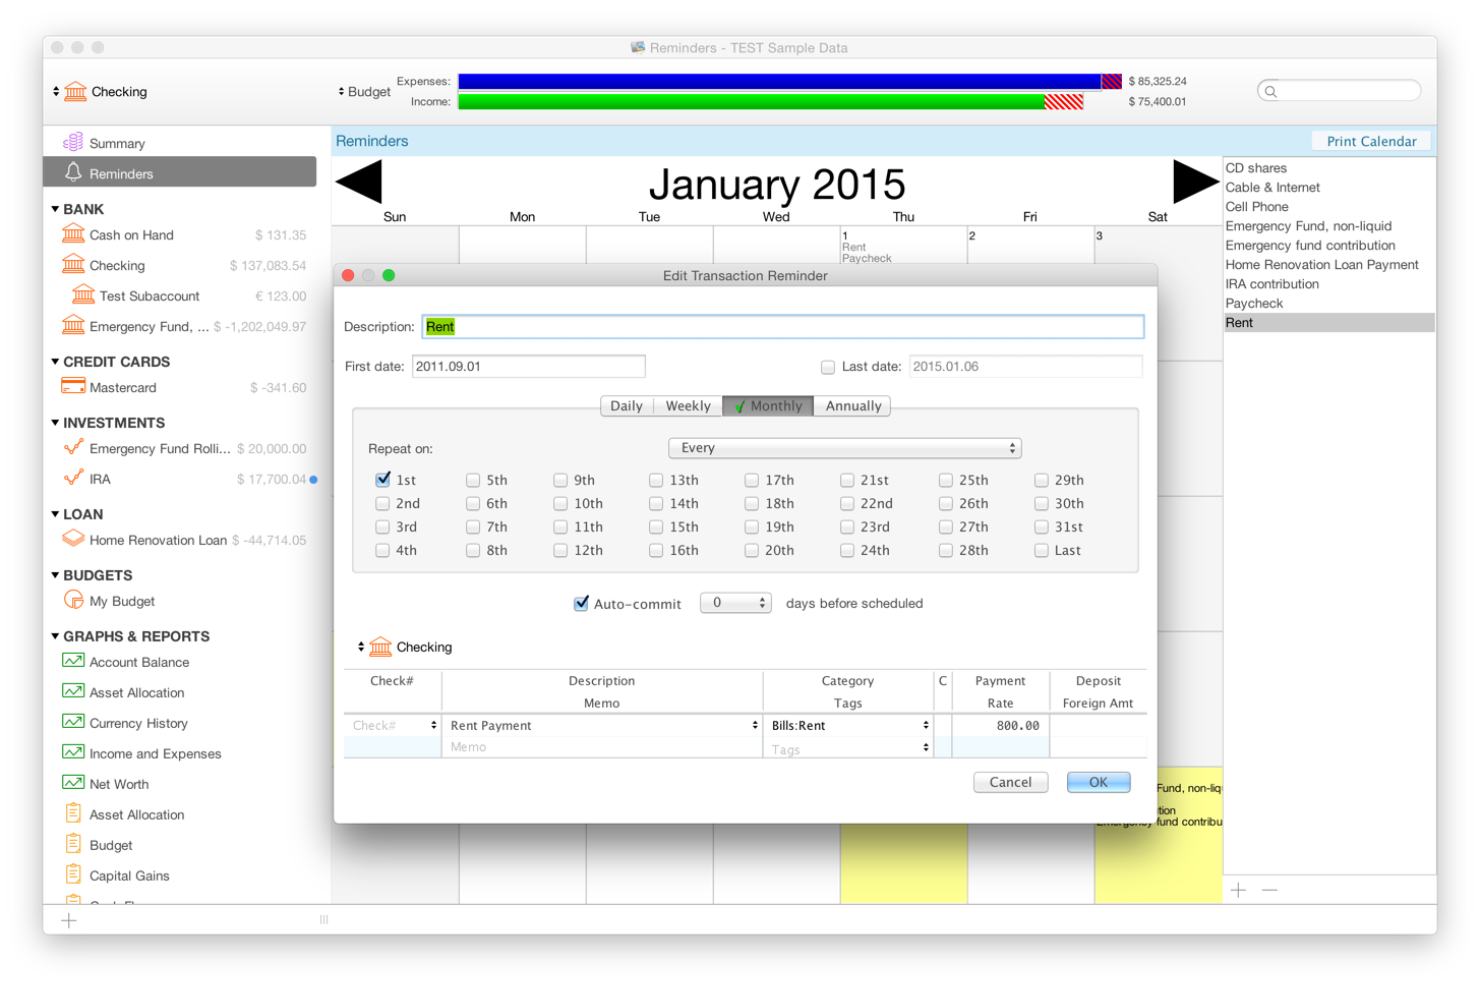Select the Mastercard credit card icon
The image size is (1480, 987).
click(x=73, y=386)
